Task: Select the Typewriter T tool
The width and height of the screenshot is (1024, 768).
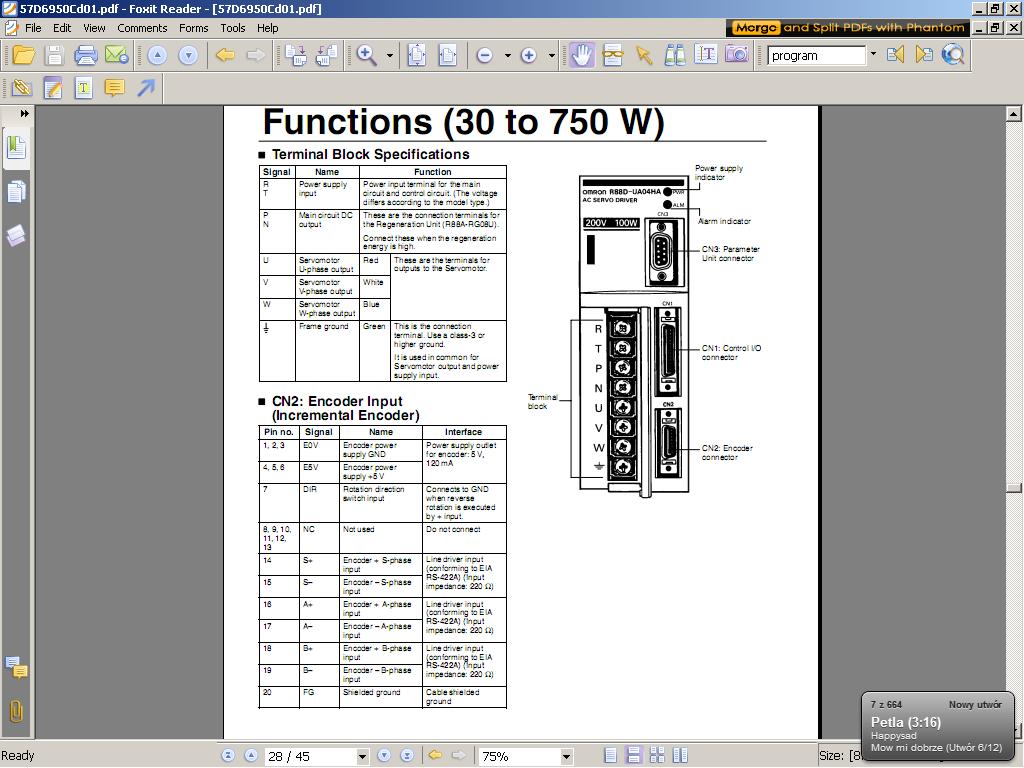Action: [84, 88]
